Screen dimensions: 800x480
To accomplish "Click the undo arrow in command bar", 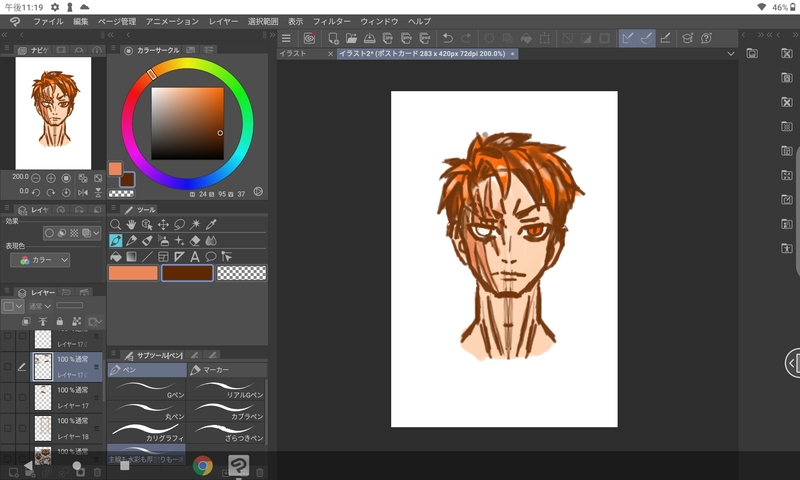I will click(447, 39).
